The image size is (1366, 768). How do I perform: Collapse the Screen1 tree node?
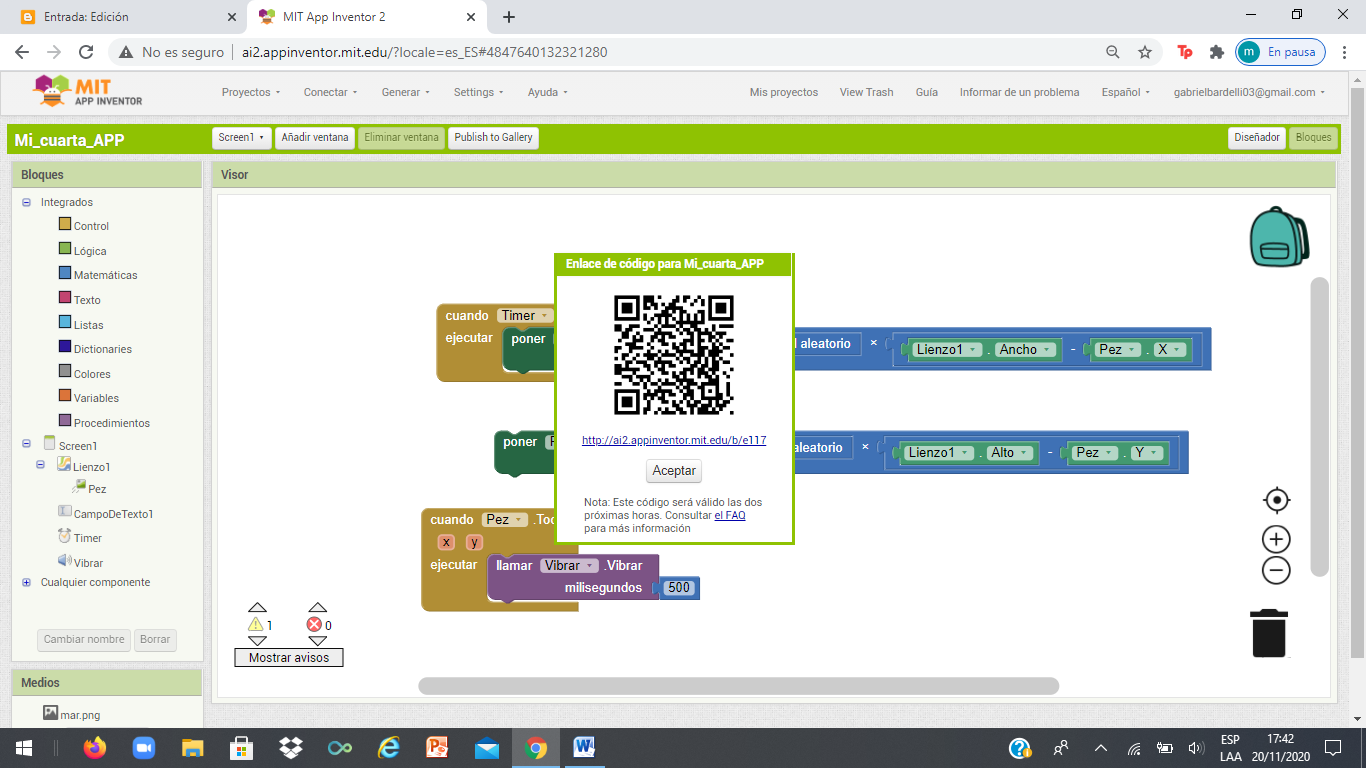click(26, 444)
